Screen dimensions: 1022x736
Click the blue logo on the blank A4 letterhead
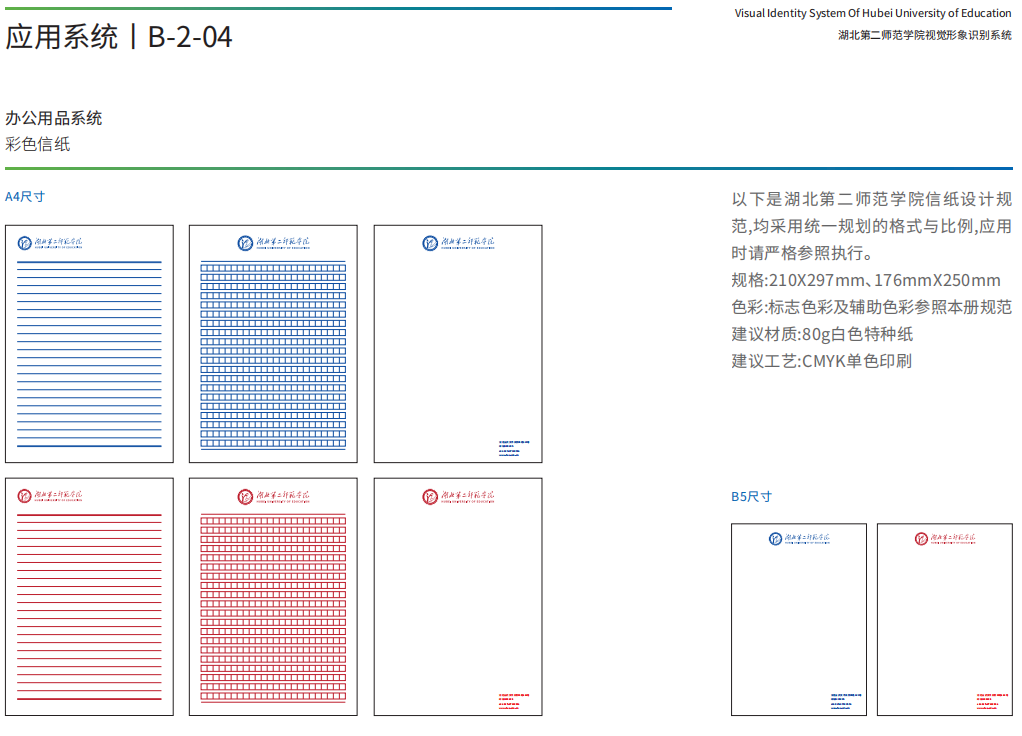point(457,243)
